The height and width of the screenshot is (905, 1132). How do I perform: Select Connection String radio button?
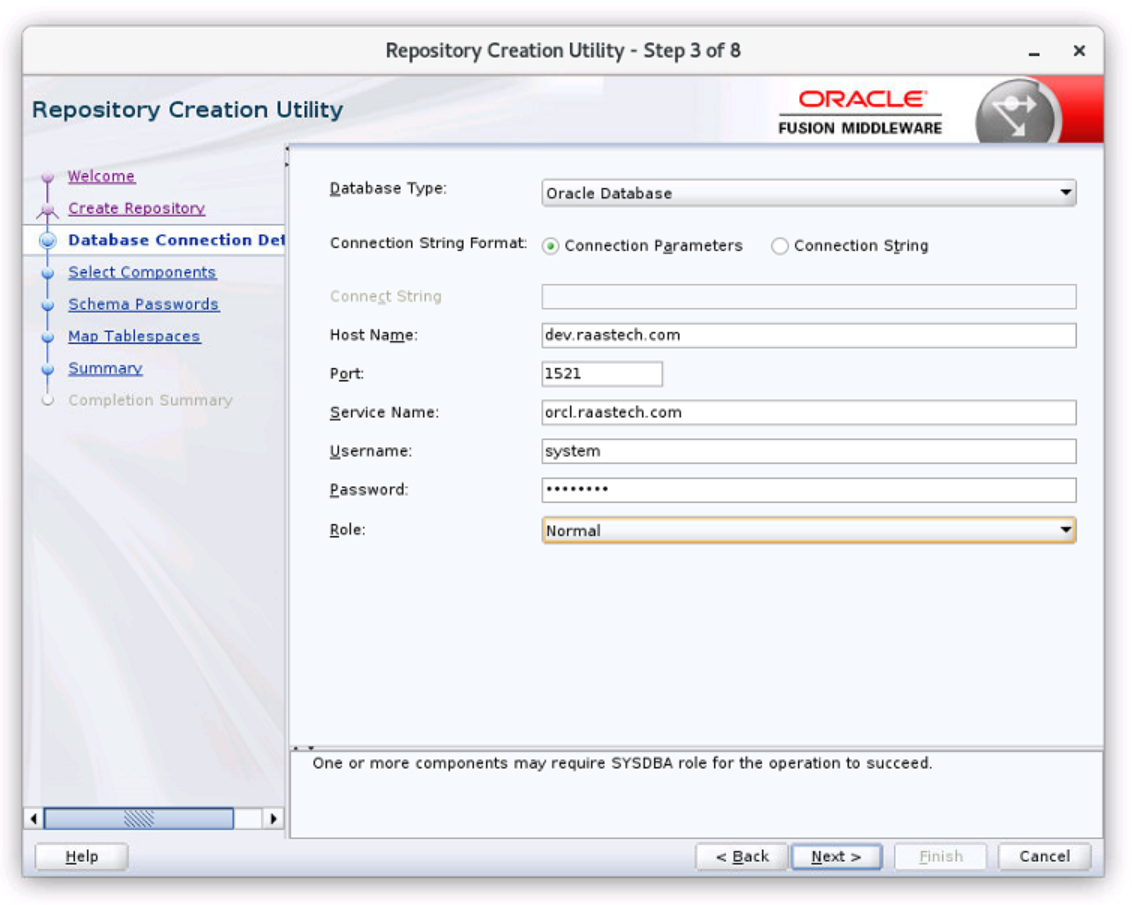point(780,246)
